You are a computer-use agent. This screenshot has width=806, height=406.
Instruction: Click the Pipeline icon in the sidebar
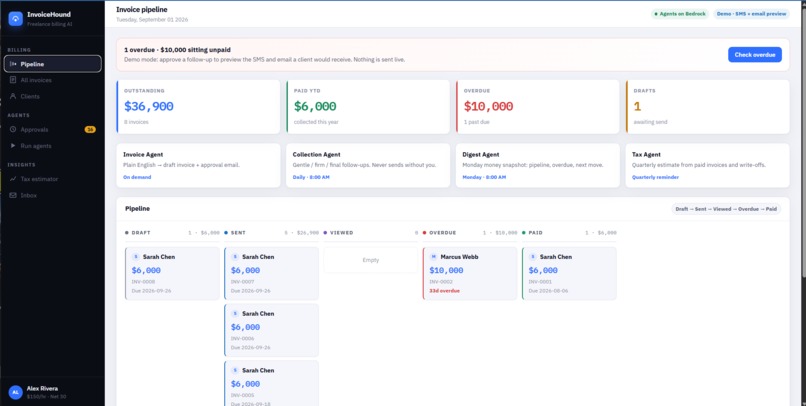click(13, 64)
